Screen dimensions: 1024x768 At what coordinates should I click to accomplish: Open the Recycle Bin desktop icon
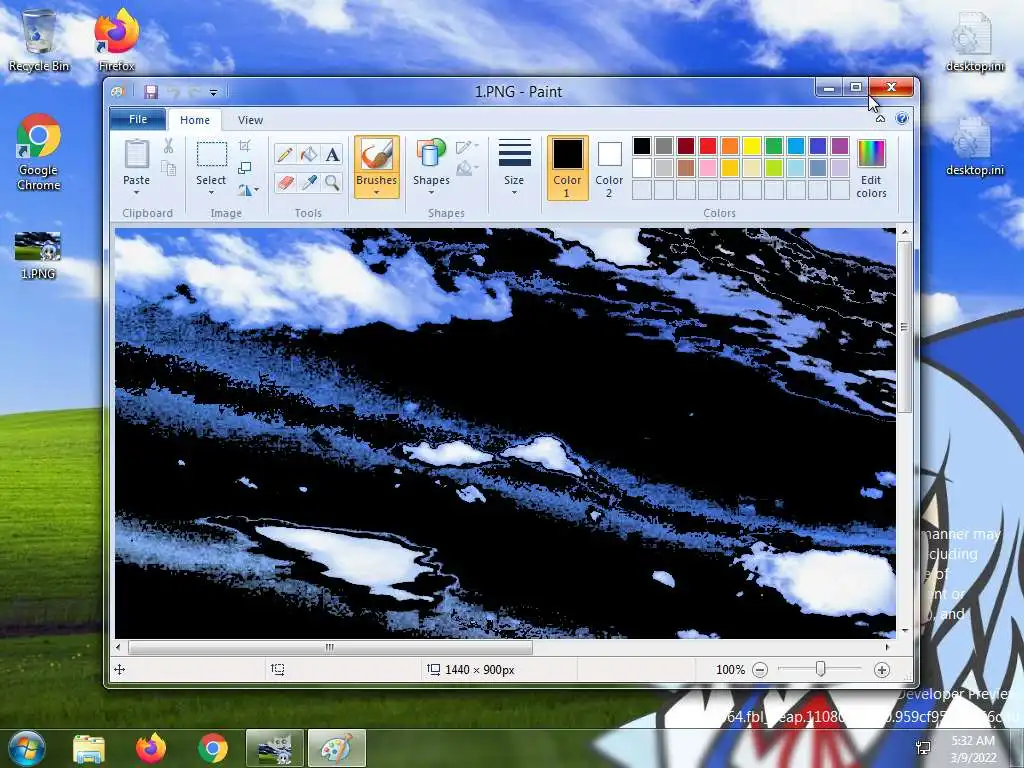pos(39,40)
